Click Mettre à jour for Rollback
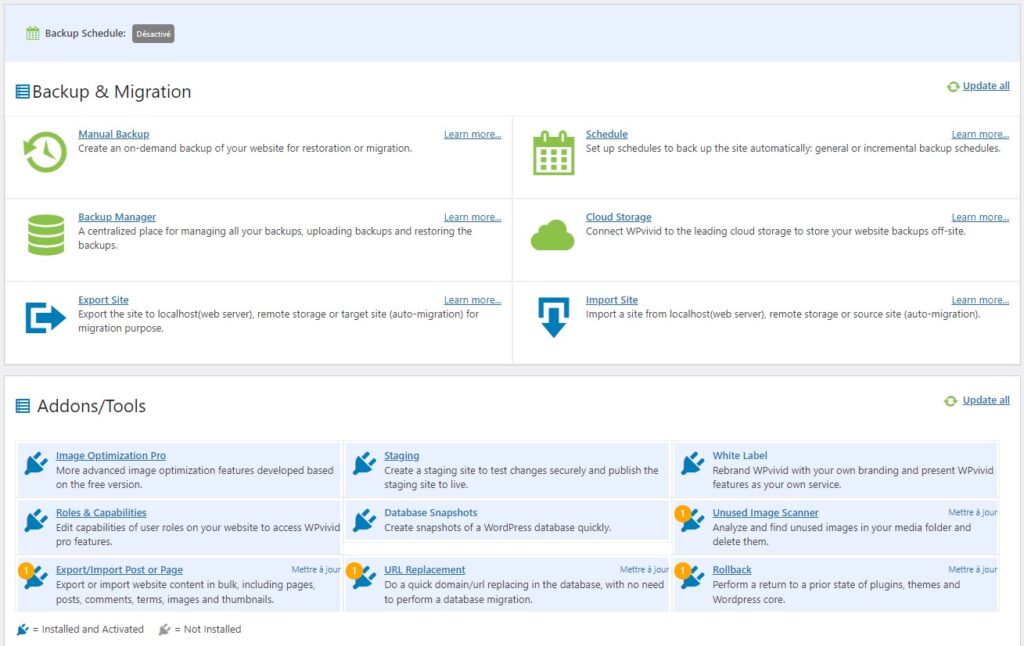This screenshot has height=646, width=1024. click(x=972, y=570)
